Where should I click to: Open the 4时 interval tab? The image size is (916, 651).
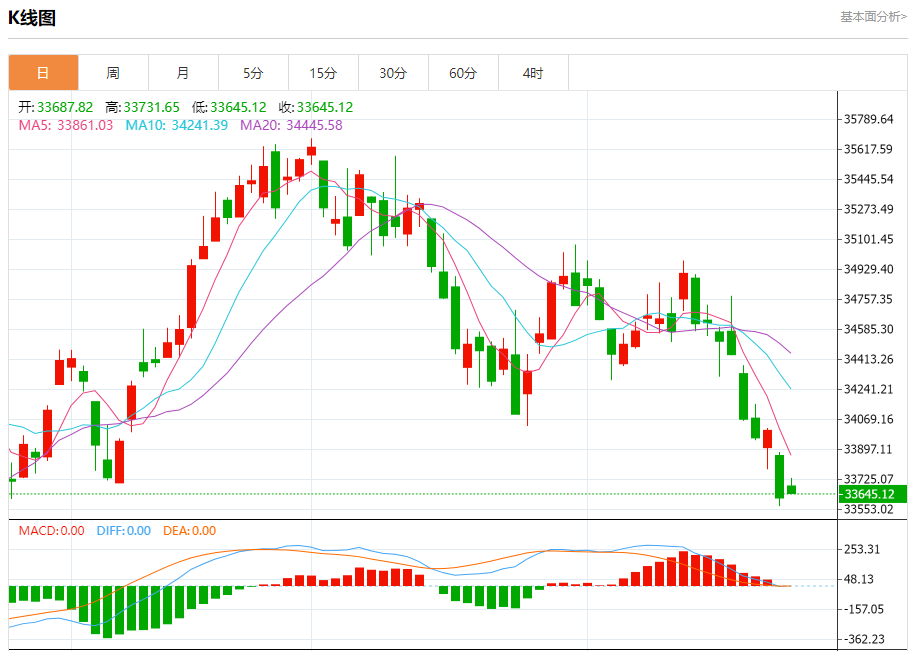(x=533, y=73)
